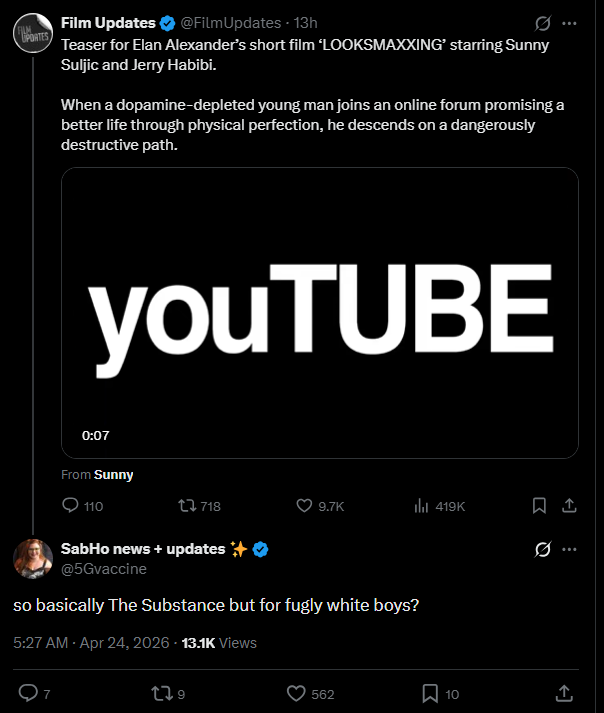
Task: Open more options for Film Updates post
Action: pos(570,23)
